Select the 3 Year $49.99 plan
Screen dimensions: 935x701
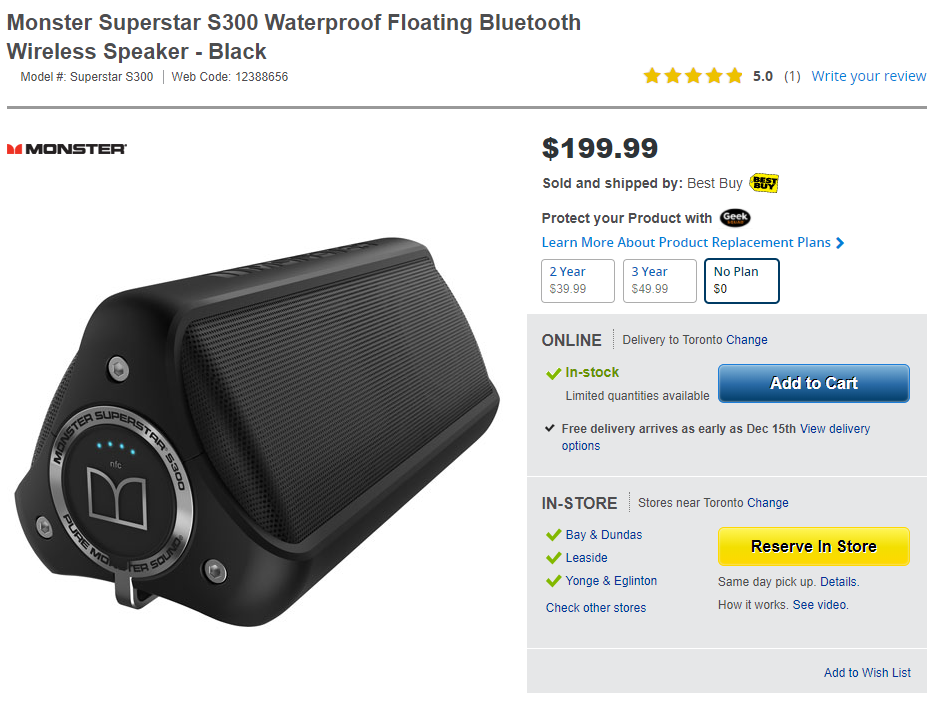click(x=659, y=280)
